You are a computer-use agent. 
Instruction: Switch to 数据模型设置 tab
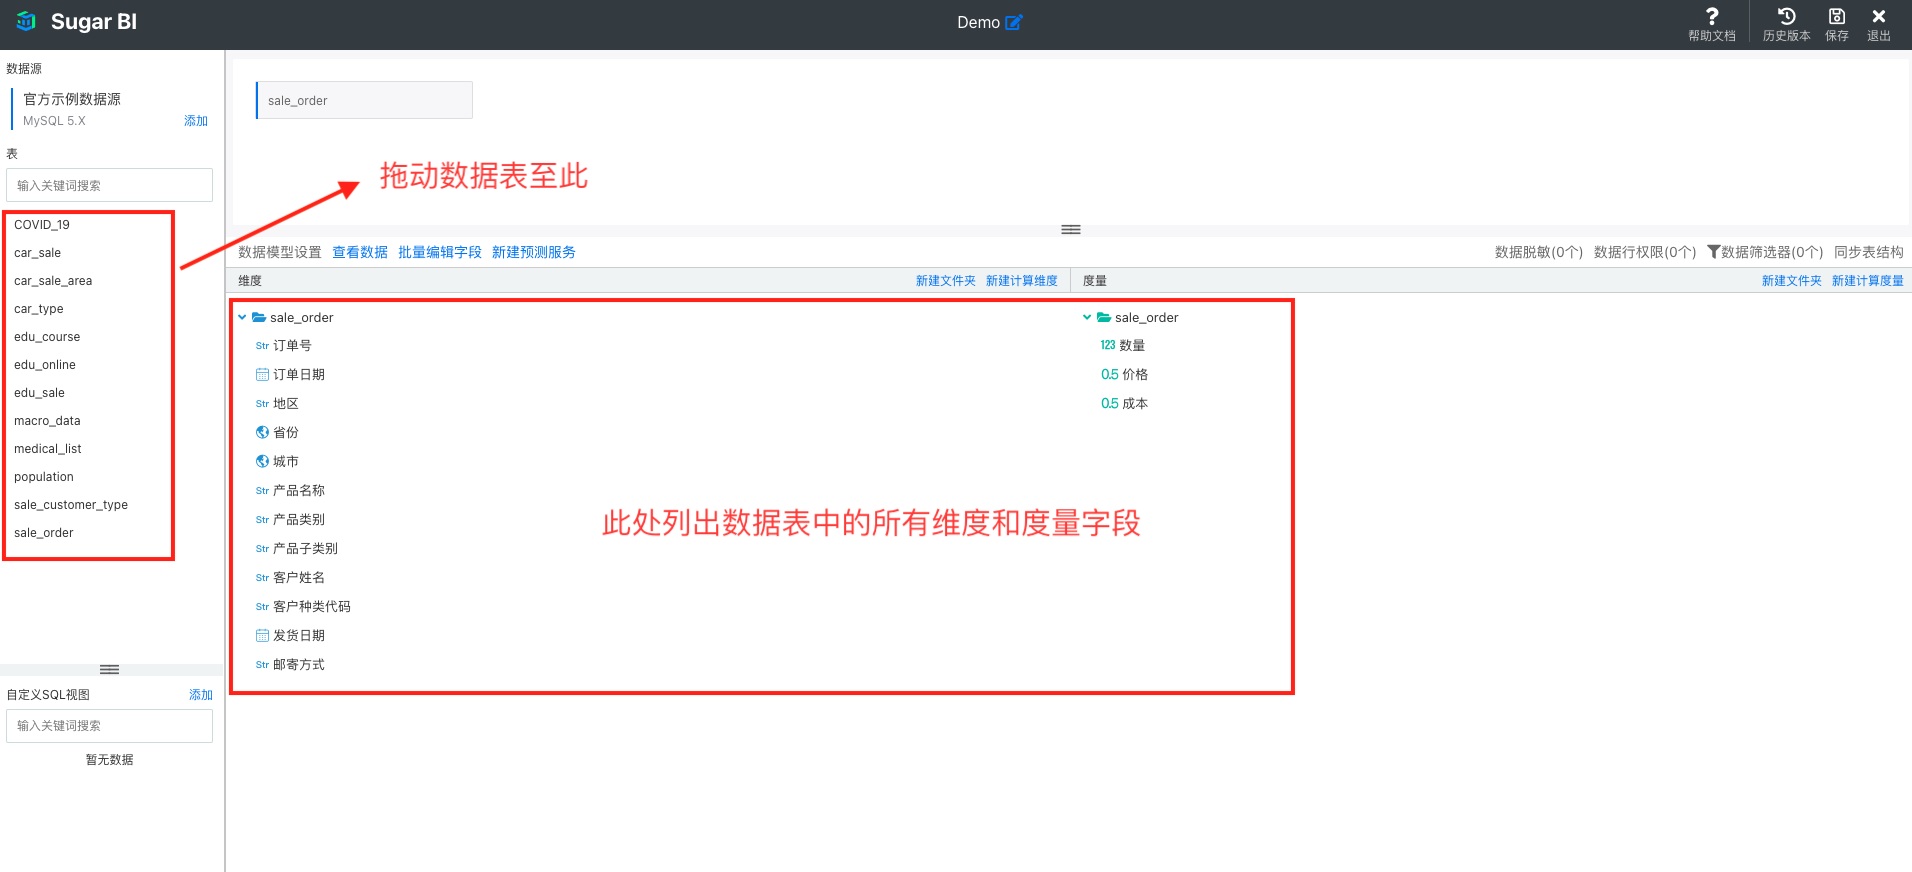click(280, 252)
